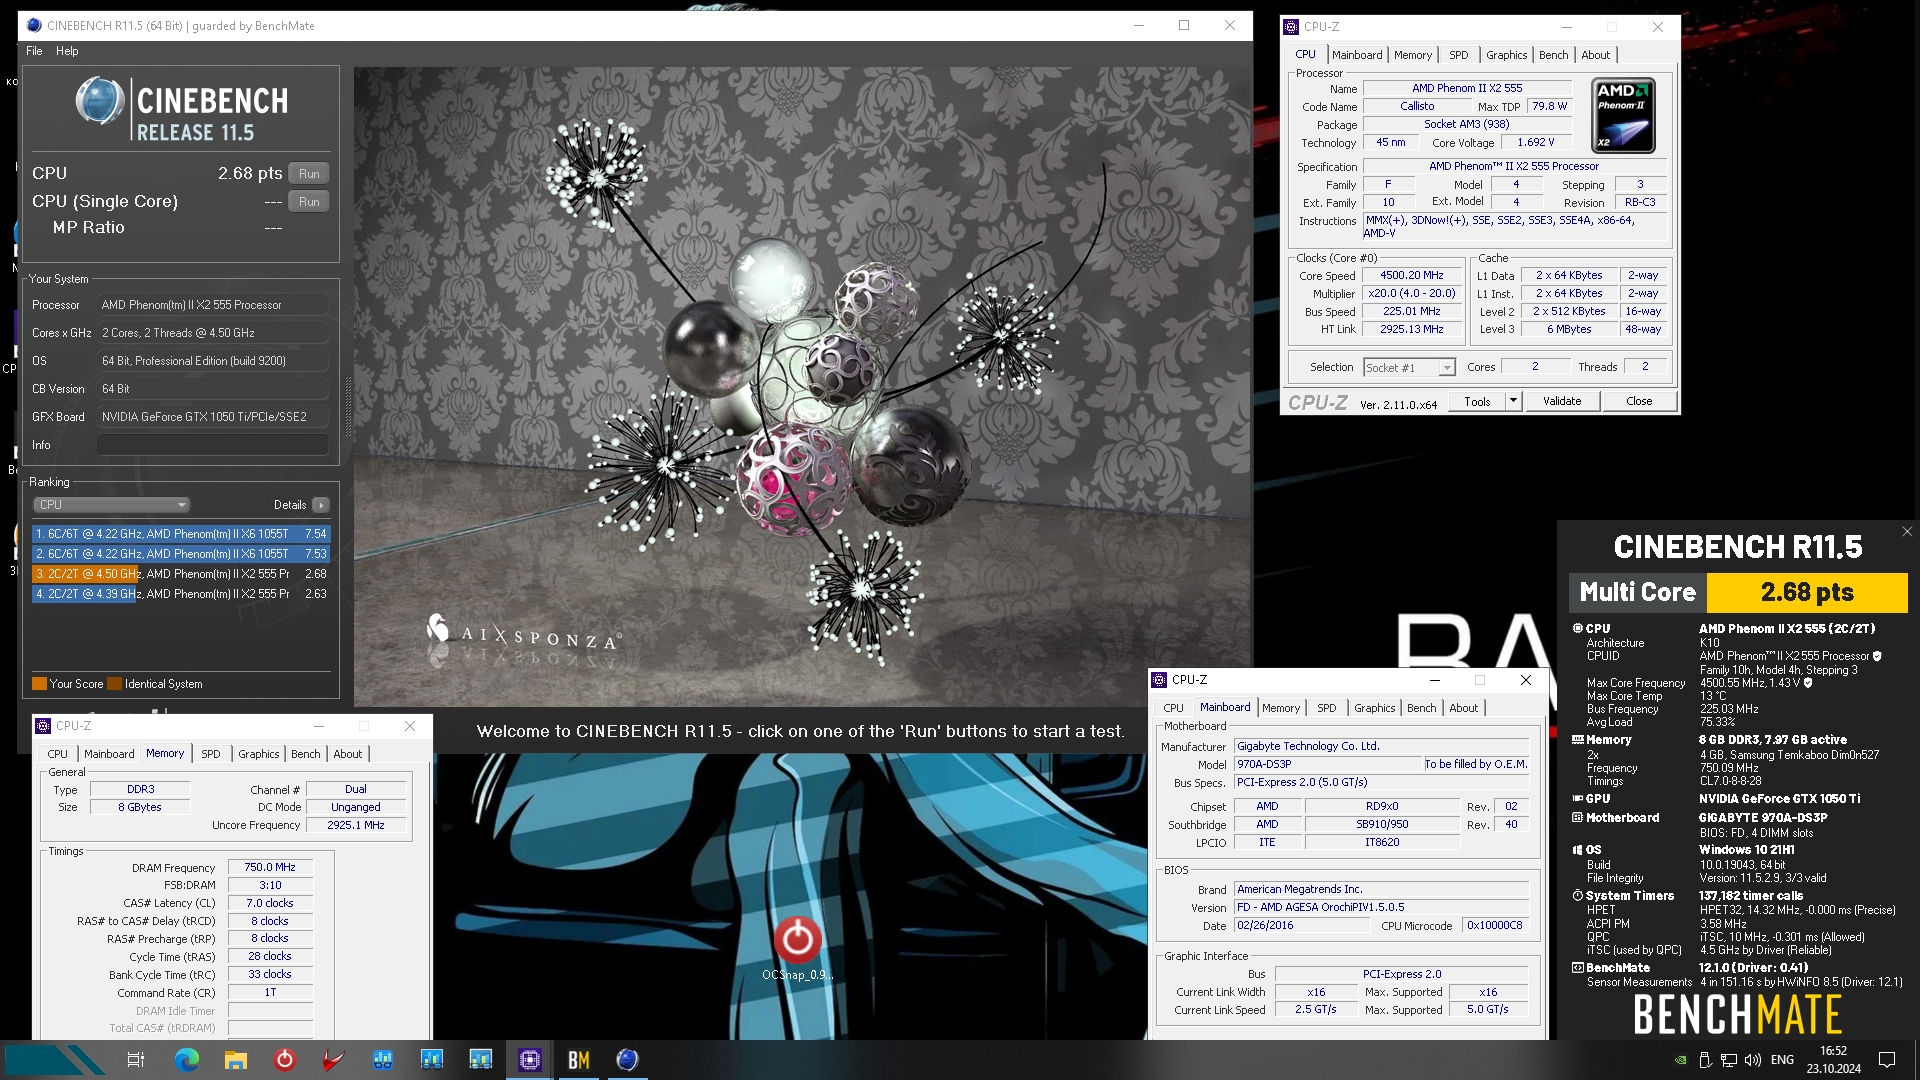Open the Tools dropdown arrow in CPU-Z
The height and width of the screenshot is (1080, 1920).
tap(1513, 401)
